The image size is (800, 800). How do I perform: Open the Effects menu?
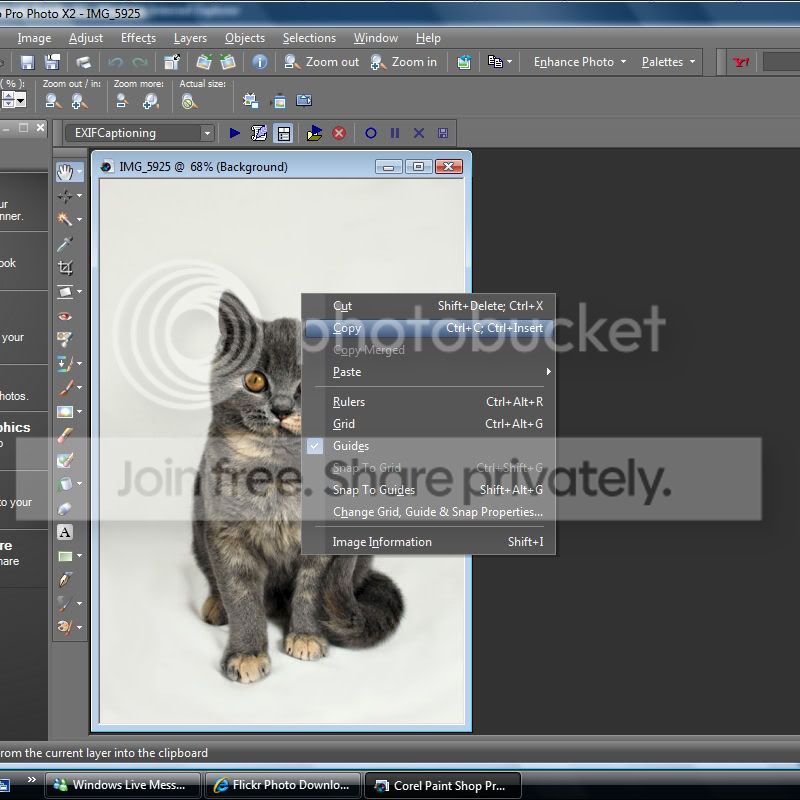pyautogui.click(x=138, y=38)
